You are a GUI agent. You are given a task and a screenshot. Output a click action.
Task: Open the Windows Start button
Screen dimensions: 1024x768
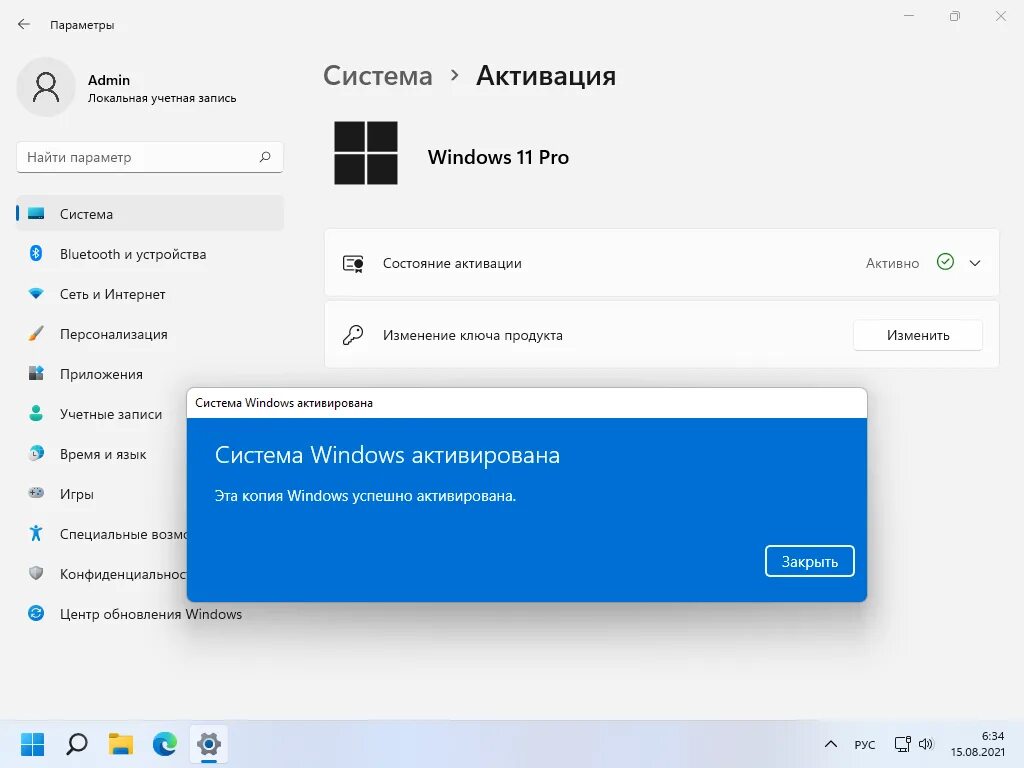click(32, 744)
